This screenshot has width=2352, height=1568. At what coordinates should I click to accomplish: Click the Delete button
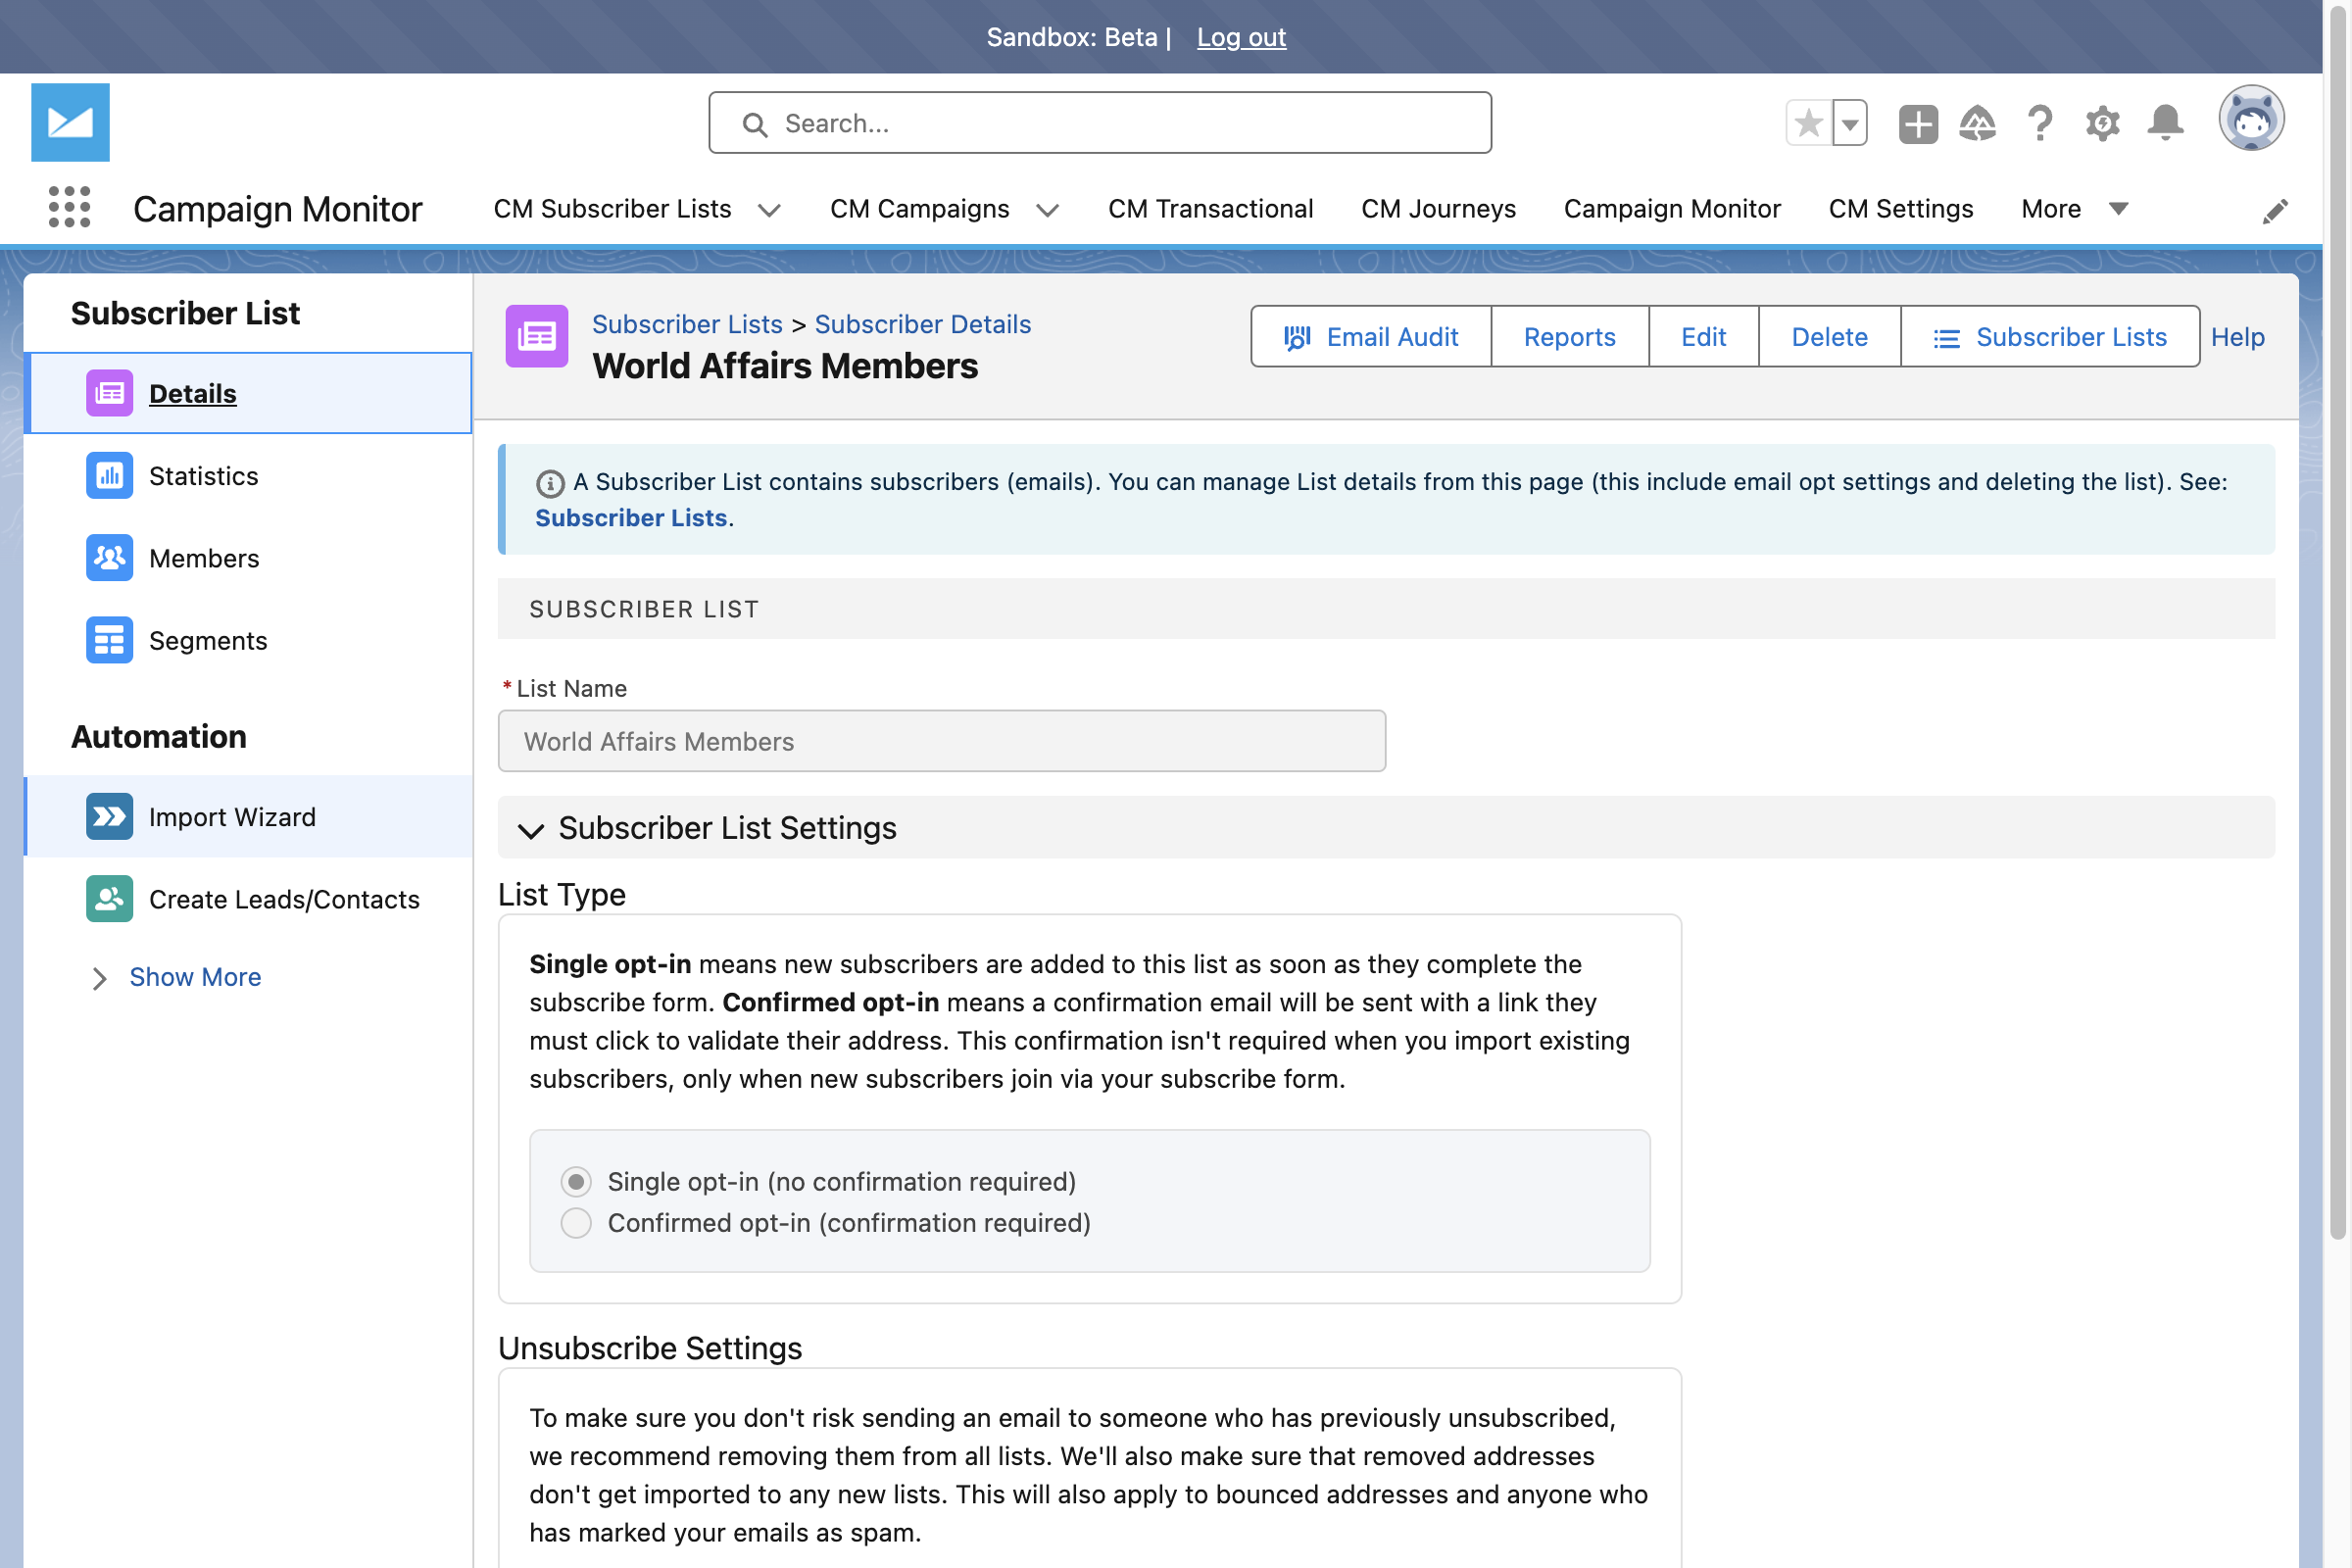tap(1829, 336)
